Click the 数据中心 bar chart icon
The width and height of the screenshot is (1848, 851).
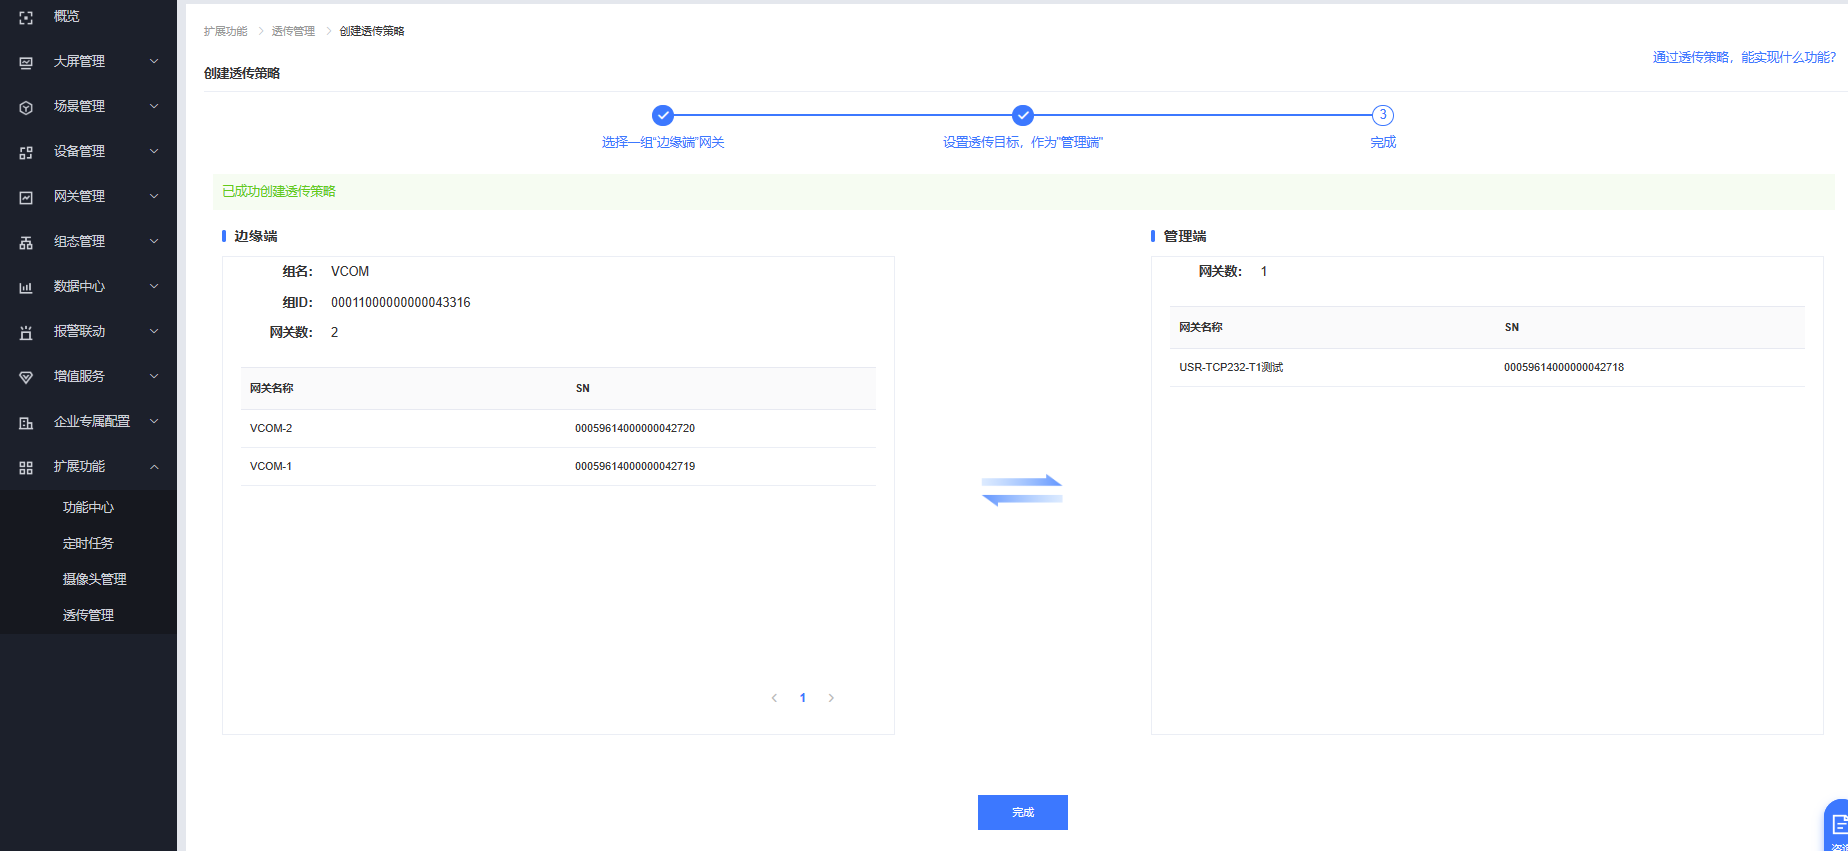click(x=26, y=287)
